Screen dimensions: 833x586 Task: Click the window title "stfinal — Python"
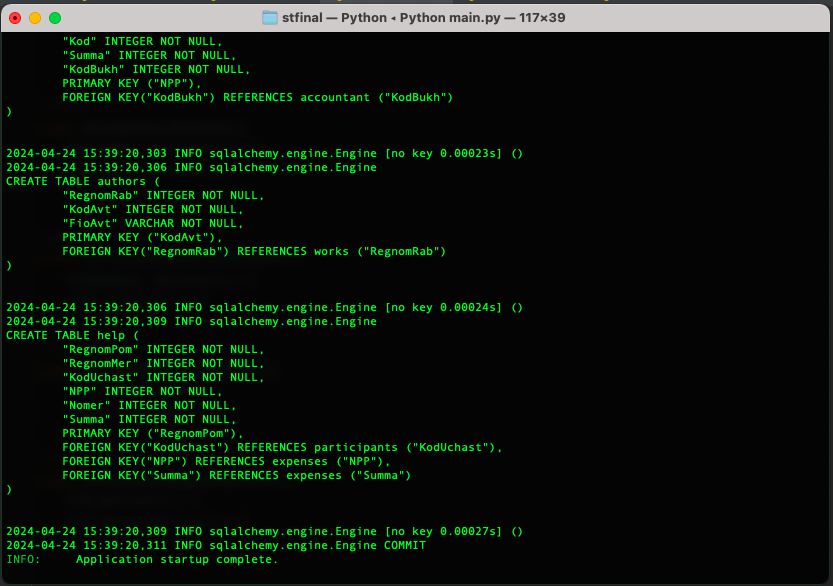pyautogui.click(x=334, y=18)
